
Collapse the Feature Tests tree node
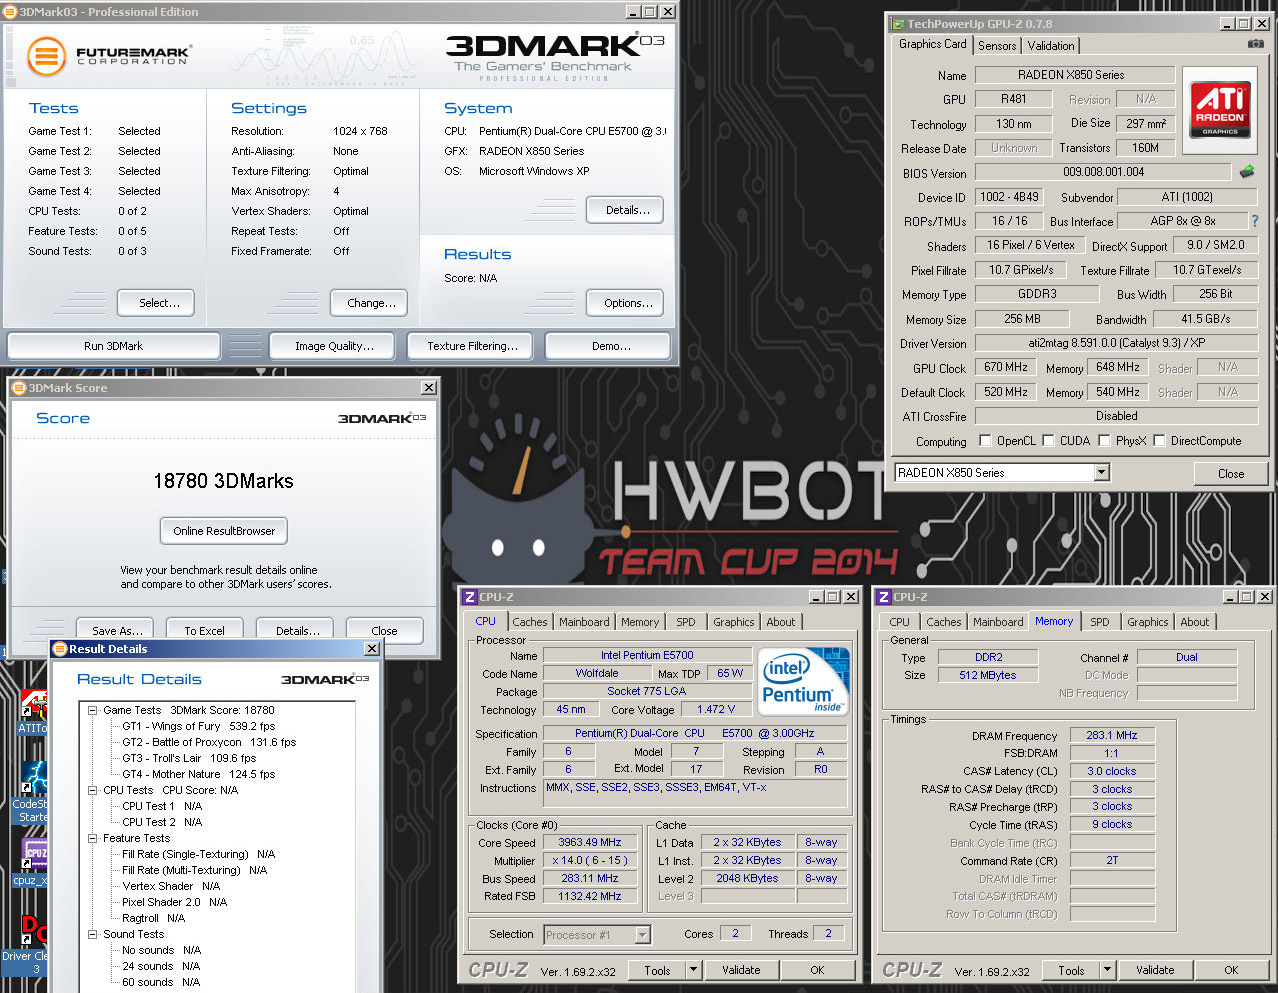tap(92, 838)
